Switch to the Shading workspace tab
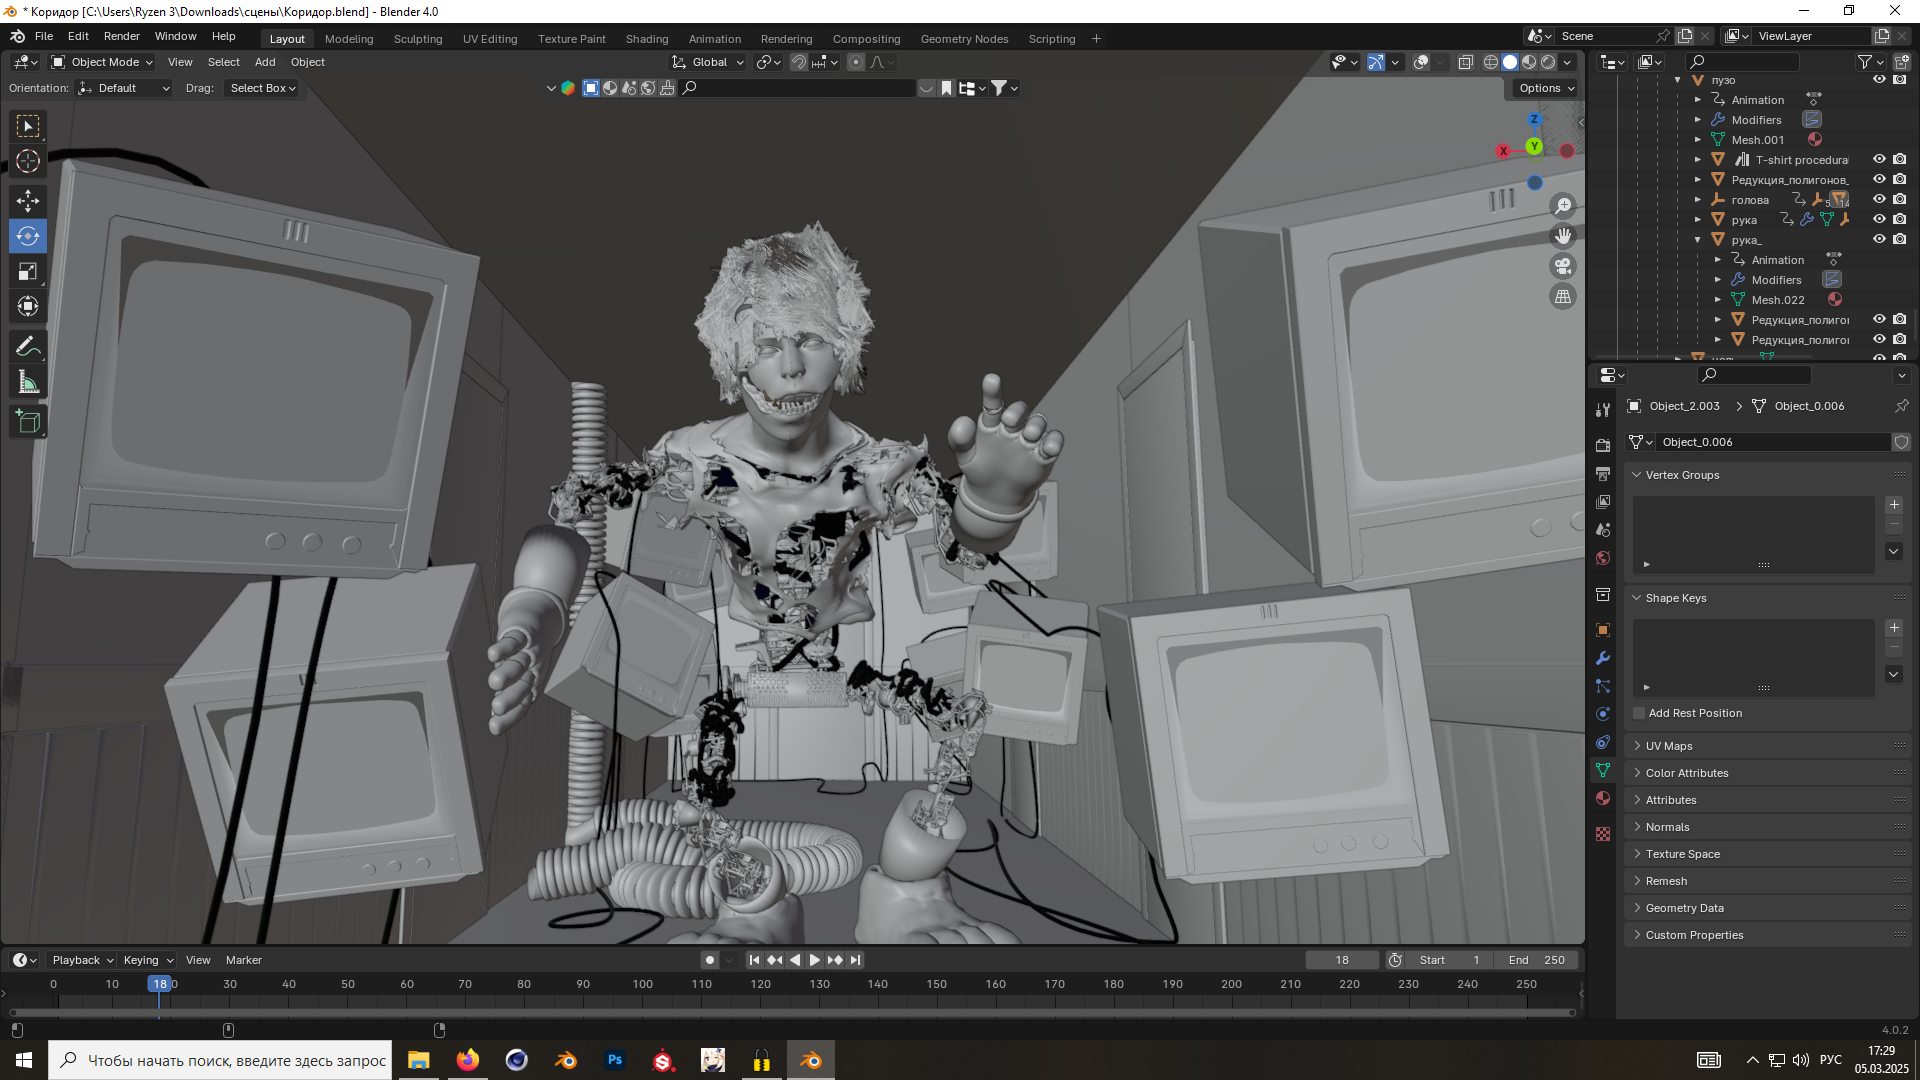This screenshot has height=1080, width=1920. (646, 39)
